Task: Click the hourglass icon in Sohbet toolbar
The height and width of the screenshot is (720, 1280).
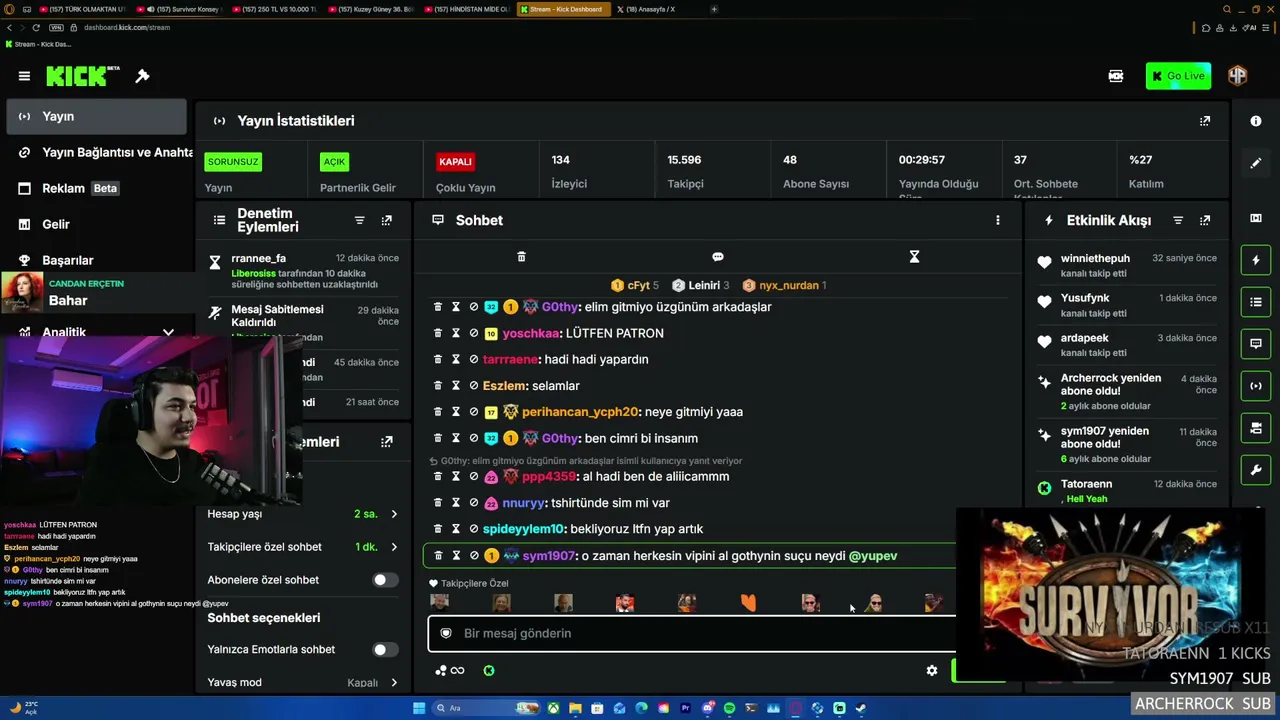Action: click(x=914, y=257)
